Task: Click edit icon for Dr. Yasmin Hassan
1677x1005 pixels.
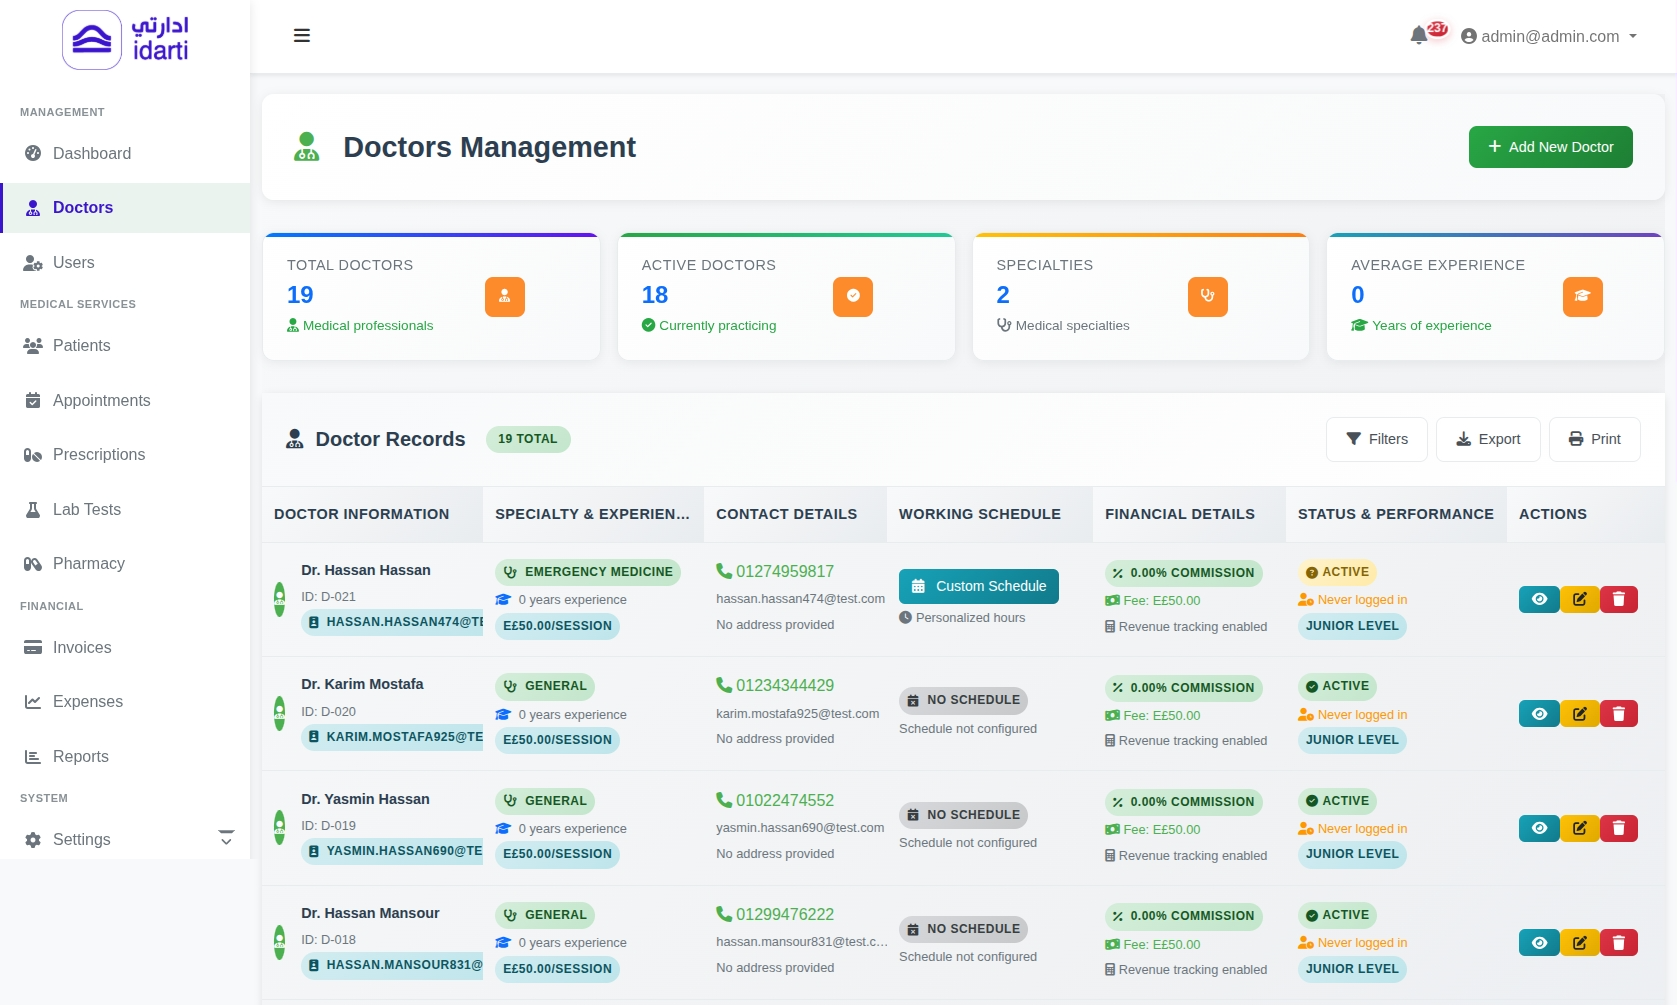Action: click(1579, 828)
